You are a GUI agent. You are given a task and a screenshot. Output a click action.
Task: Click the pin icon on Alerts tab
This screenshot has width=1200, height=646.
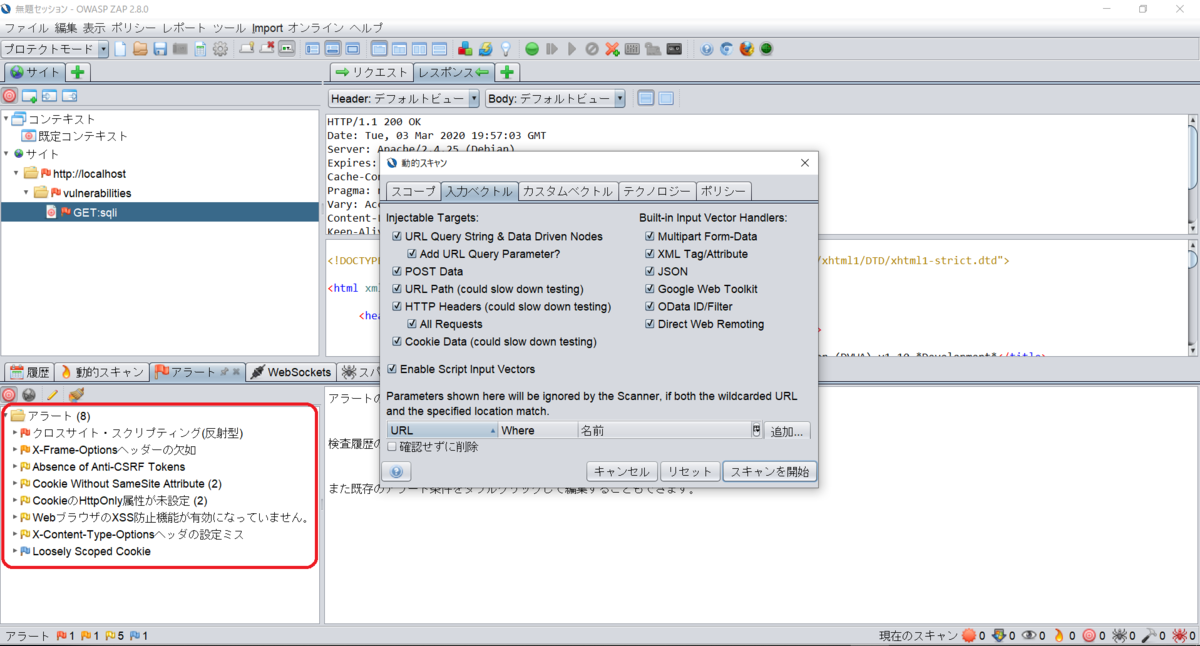pyautogui.click(x=224, y=372)
